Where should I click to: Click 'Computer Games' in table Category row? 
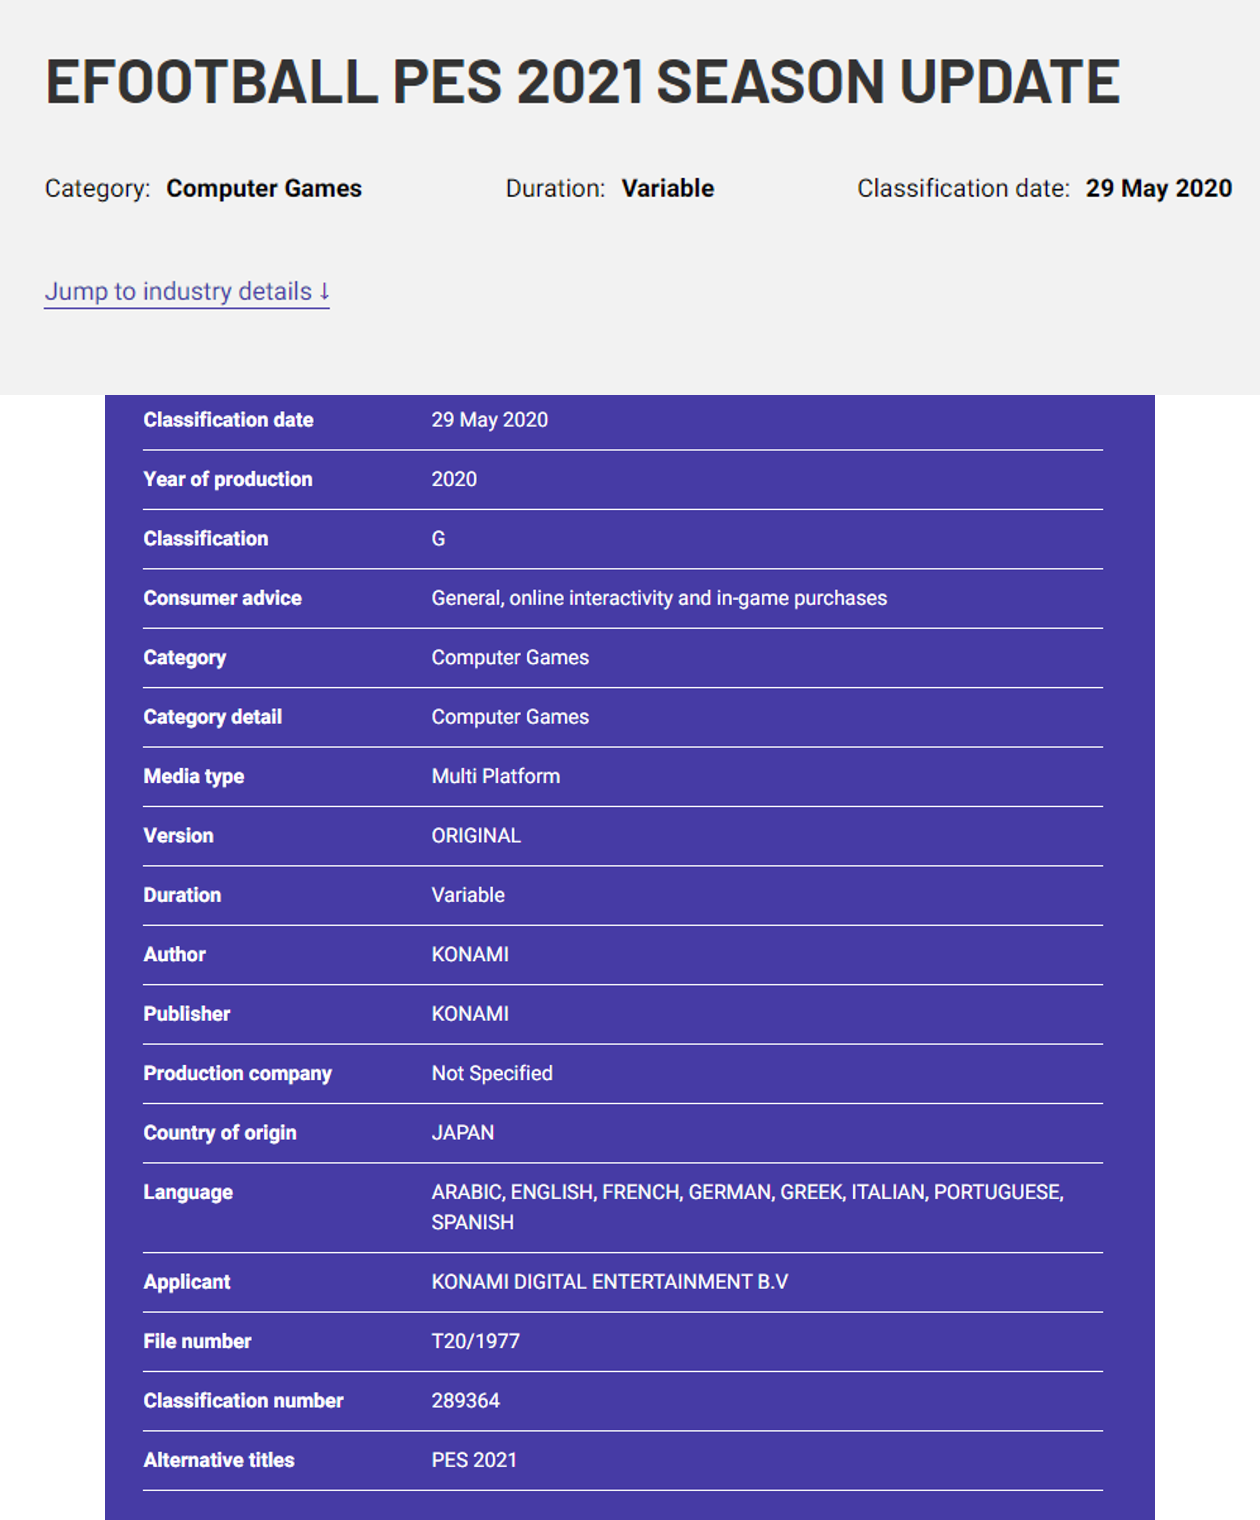tap(510, 657)
